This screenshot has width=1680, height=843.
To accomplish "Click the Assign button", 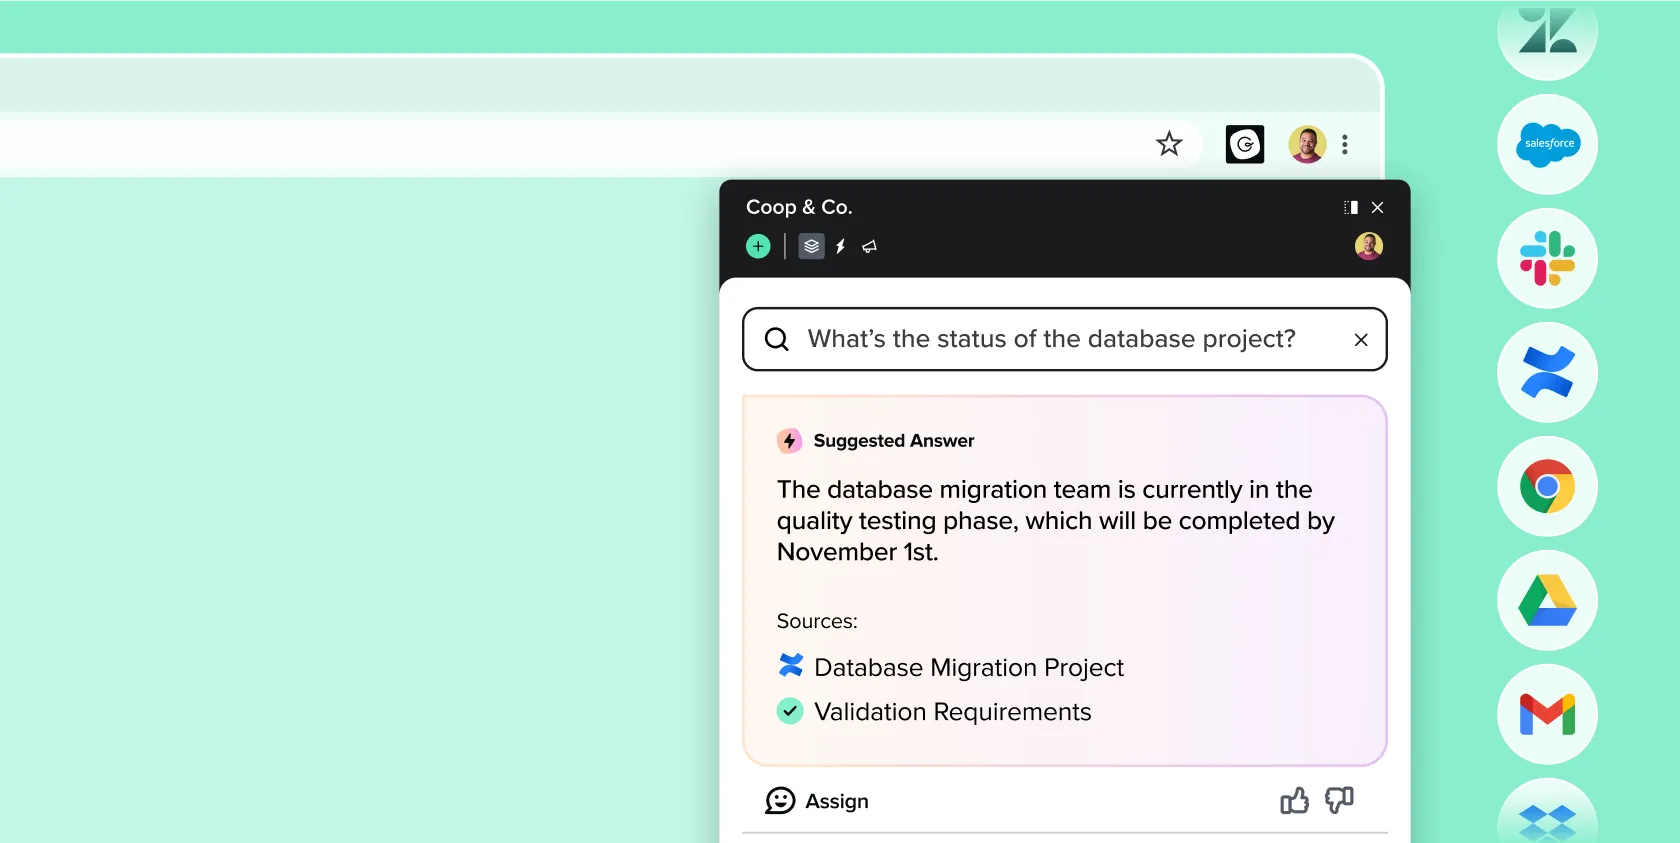I will tap(817, 801).
